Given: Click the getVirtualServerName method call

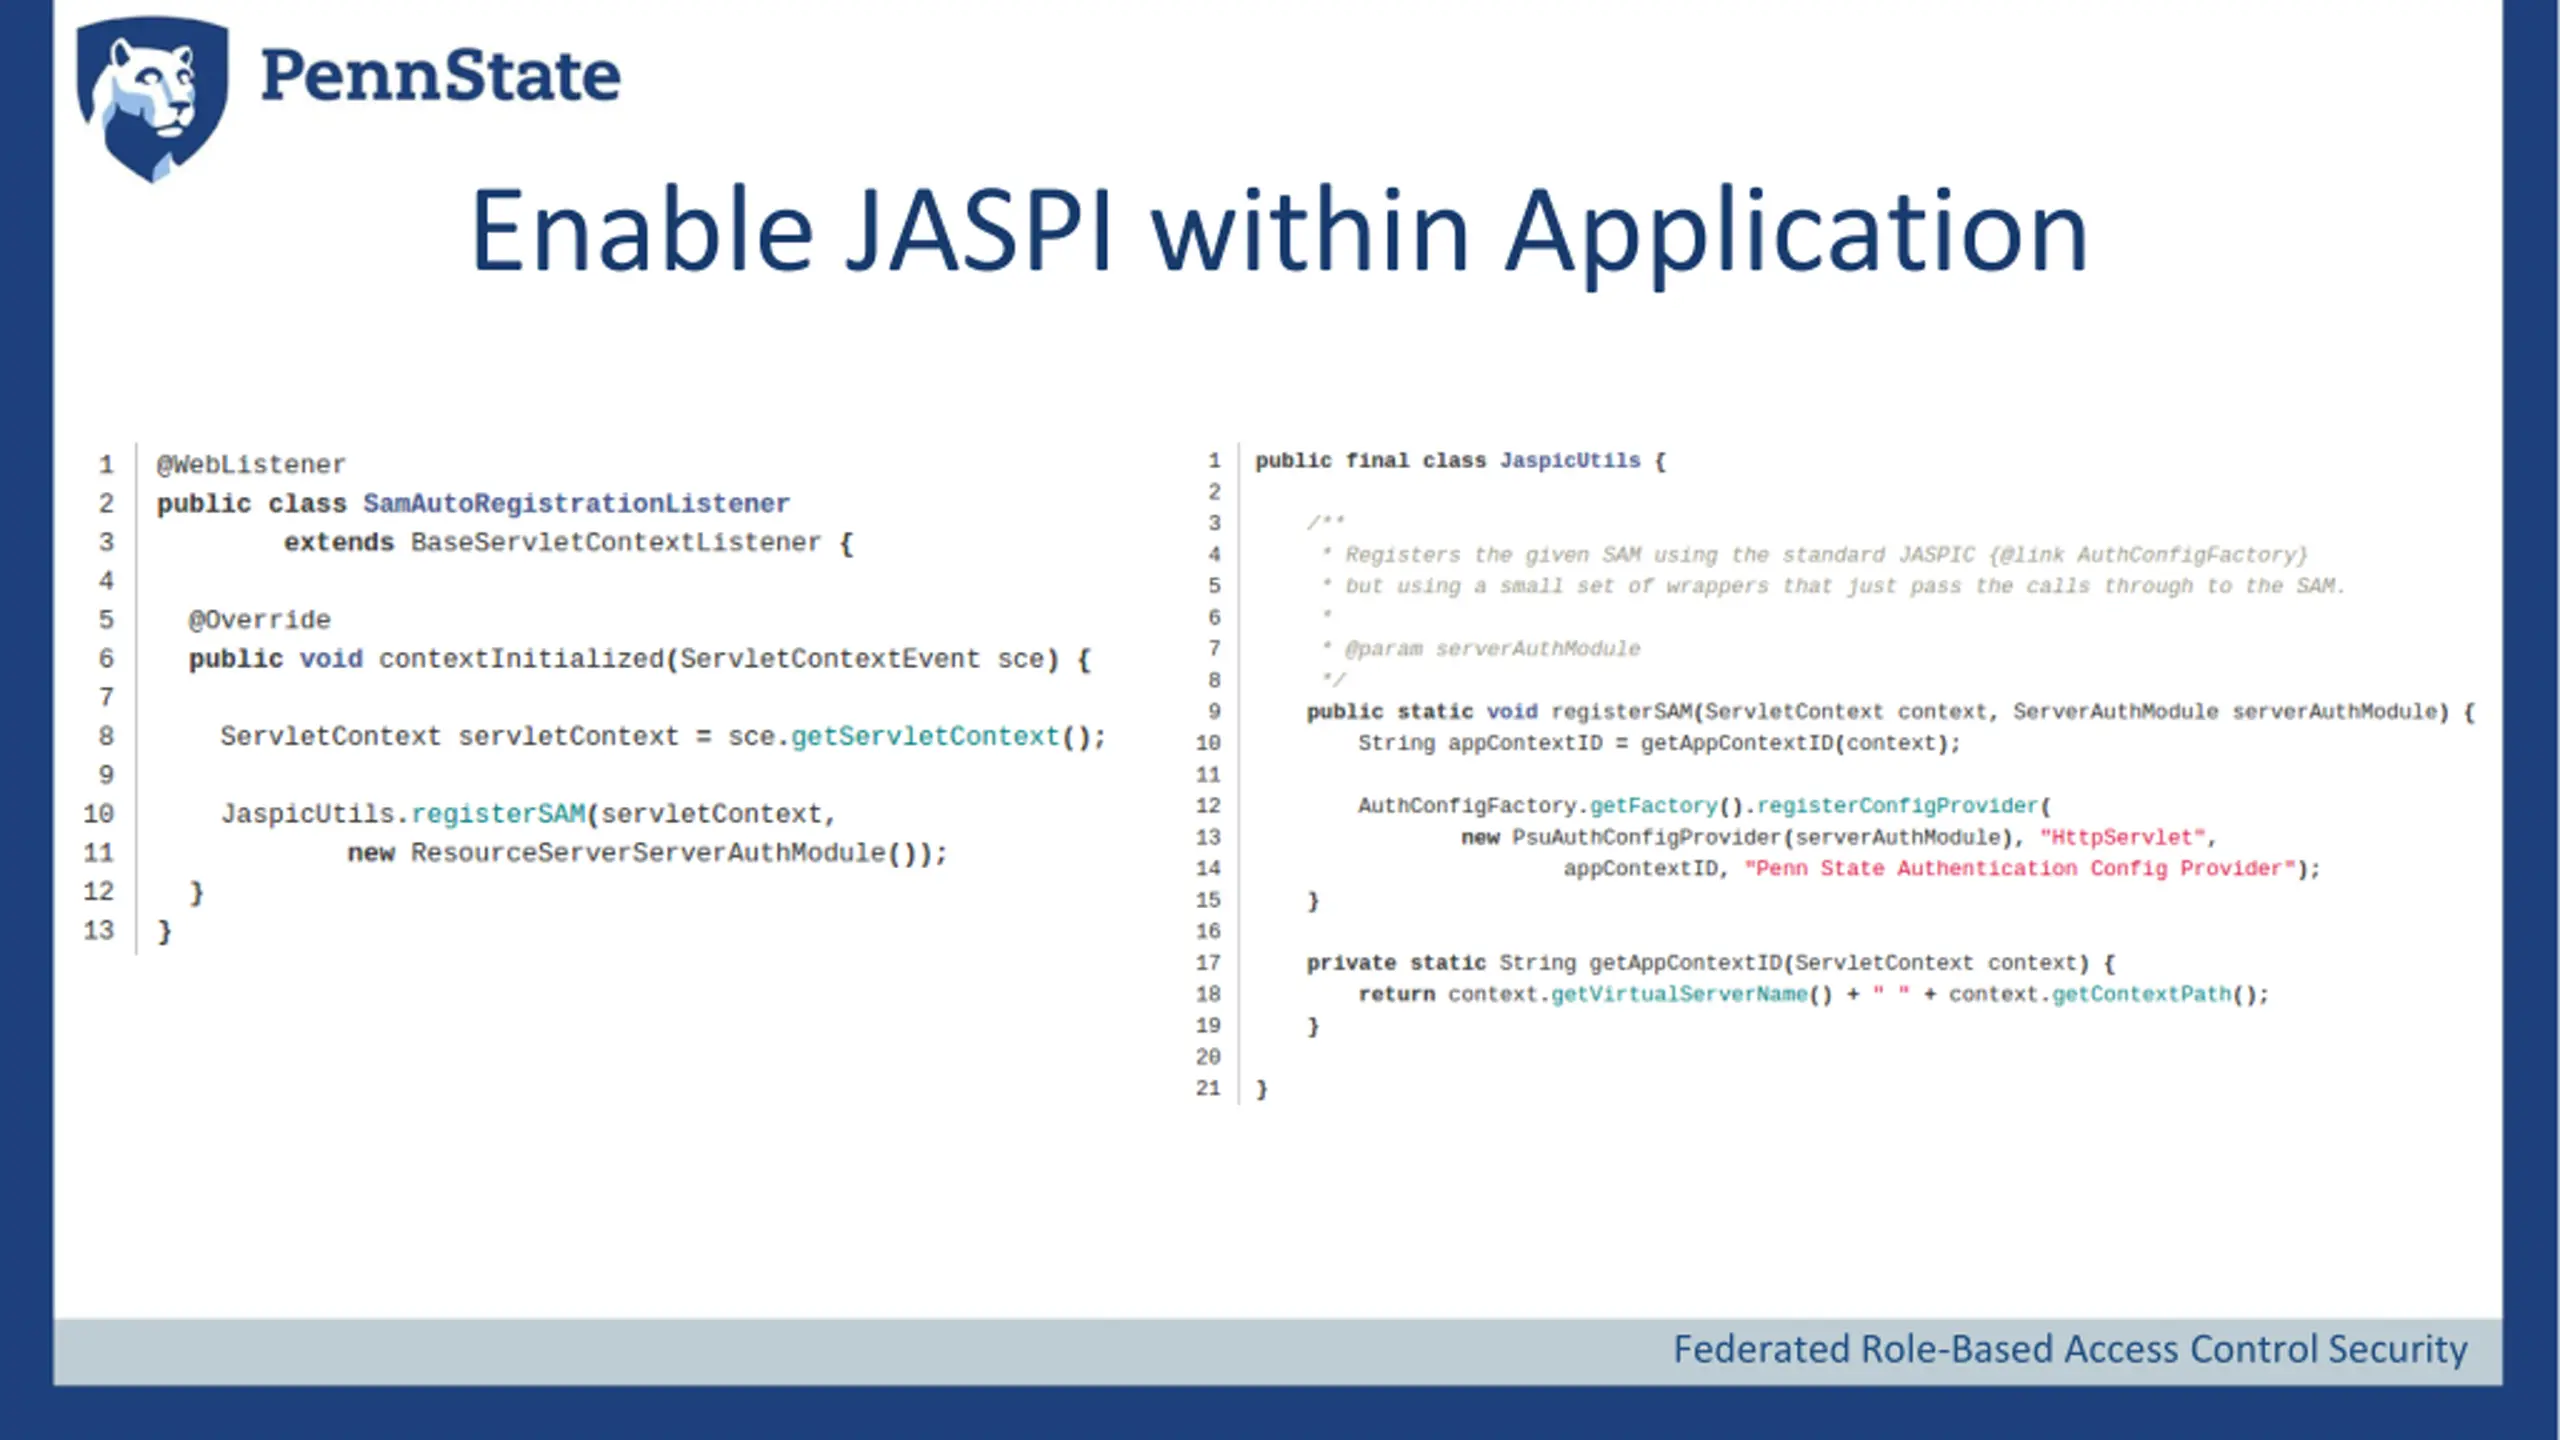Looking at the screenshot, I should (x=1679, y=994).
